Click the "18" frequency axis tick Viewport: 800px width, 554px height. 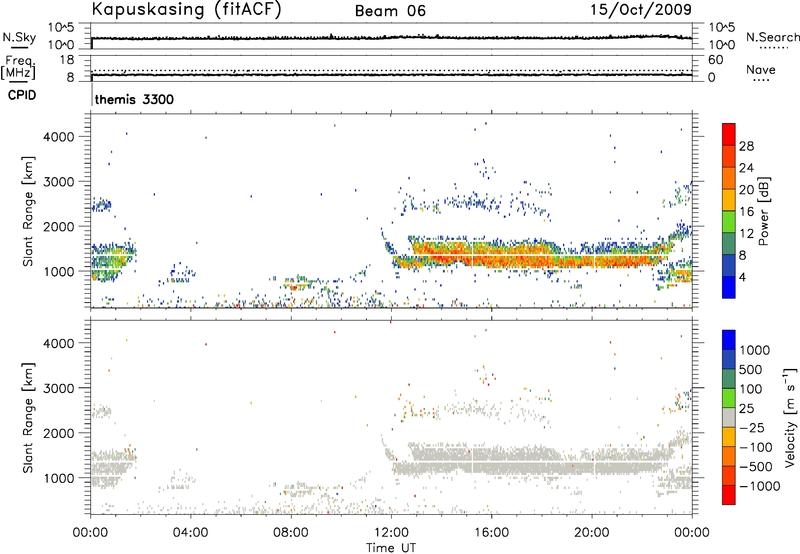67,60
